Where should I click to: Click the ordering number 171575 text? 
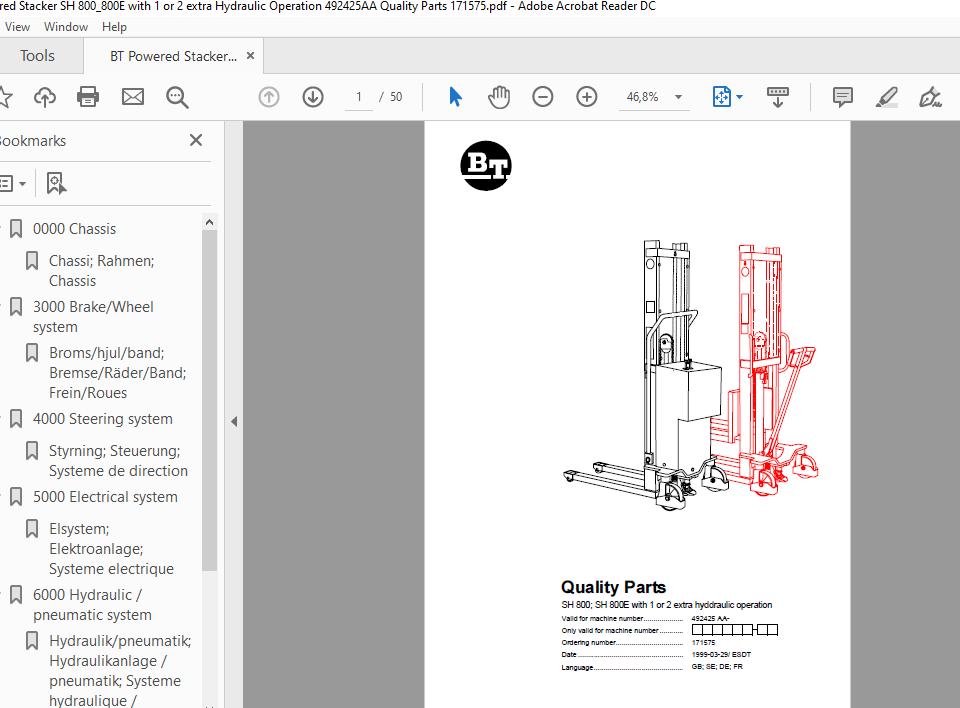pos(703,642)
